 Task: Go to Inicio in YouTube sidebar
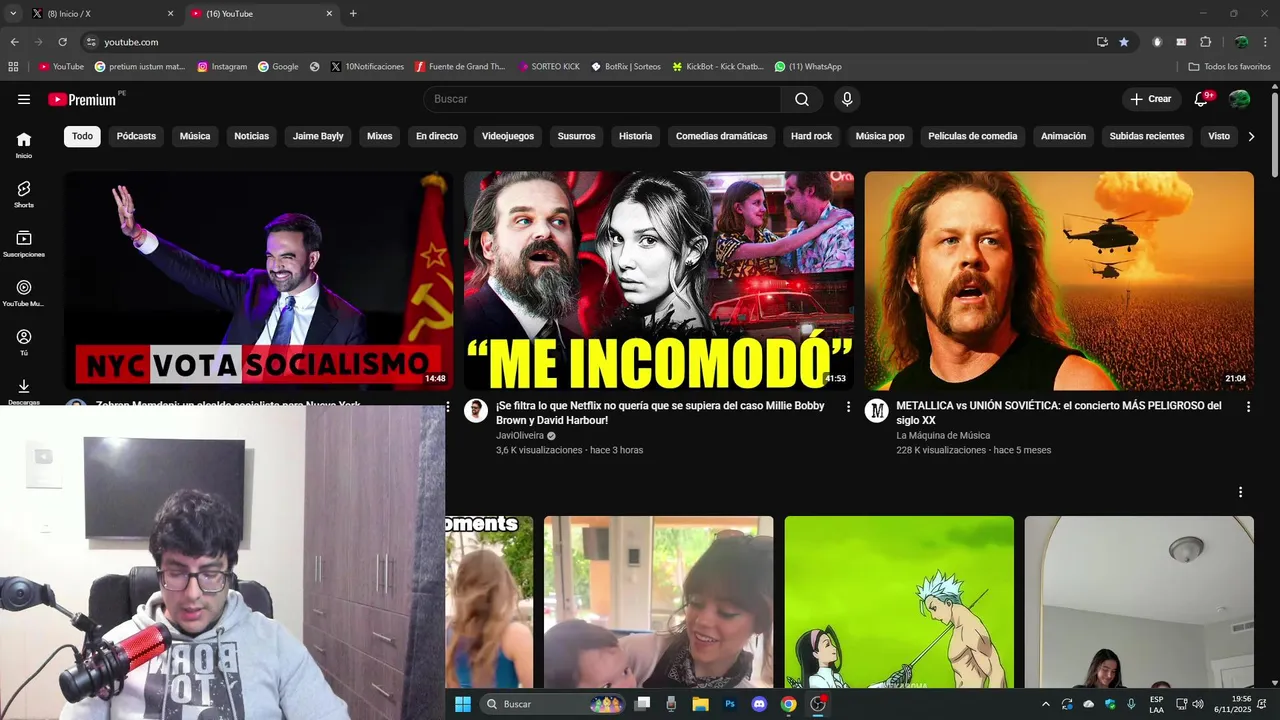[x=24, y=145]
